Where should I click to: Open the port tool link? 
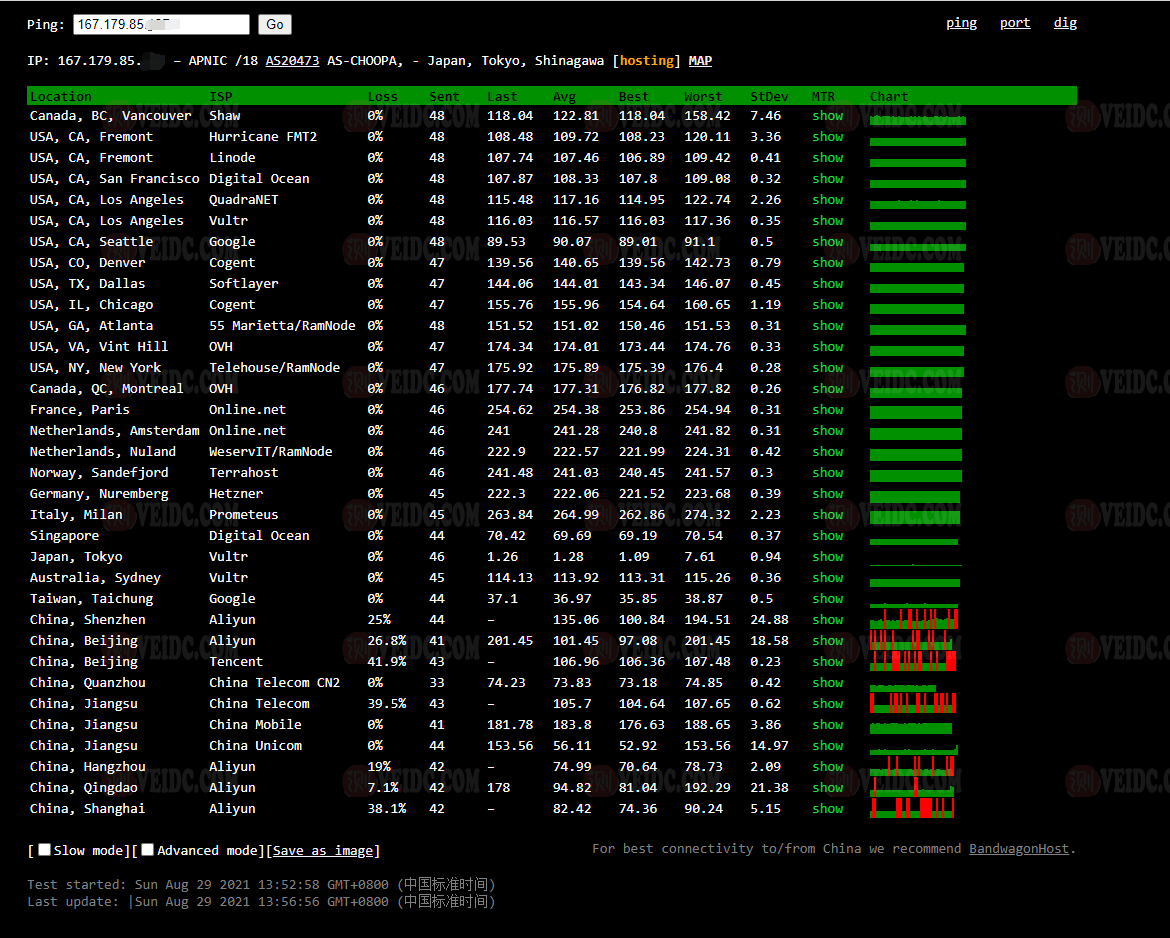pyautogui.click(x=1014, y=23)
